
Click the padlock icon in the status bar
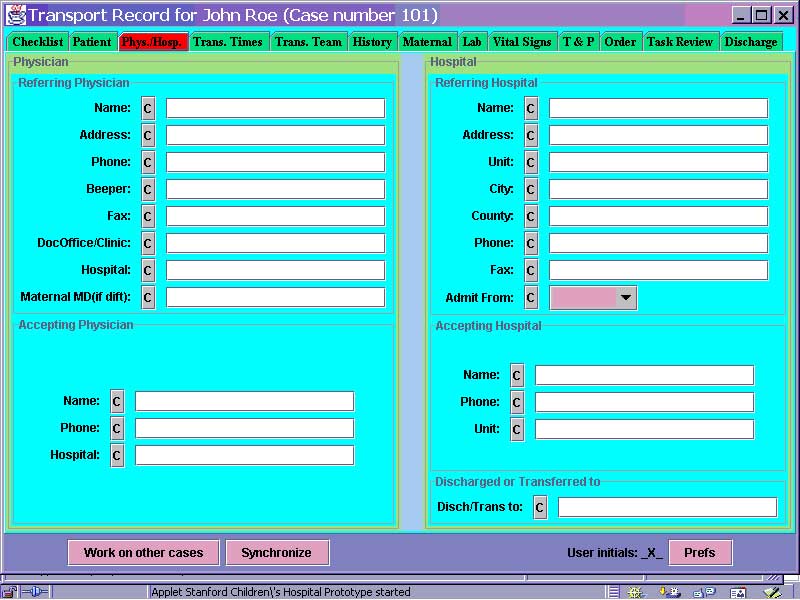tap(8, 592)
